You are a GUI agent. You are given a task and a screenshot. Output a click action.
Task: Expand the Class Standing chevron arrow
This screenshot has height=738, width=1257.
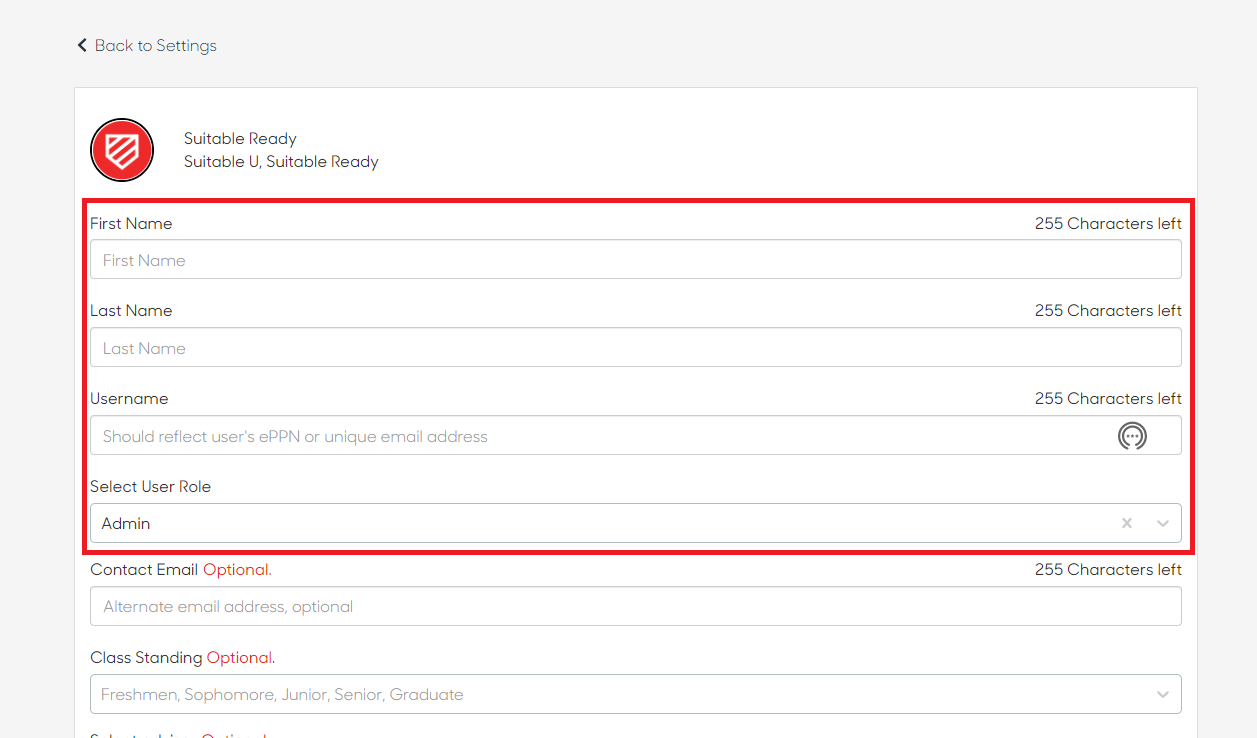(x=1163, y=694)
